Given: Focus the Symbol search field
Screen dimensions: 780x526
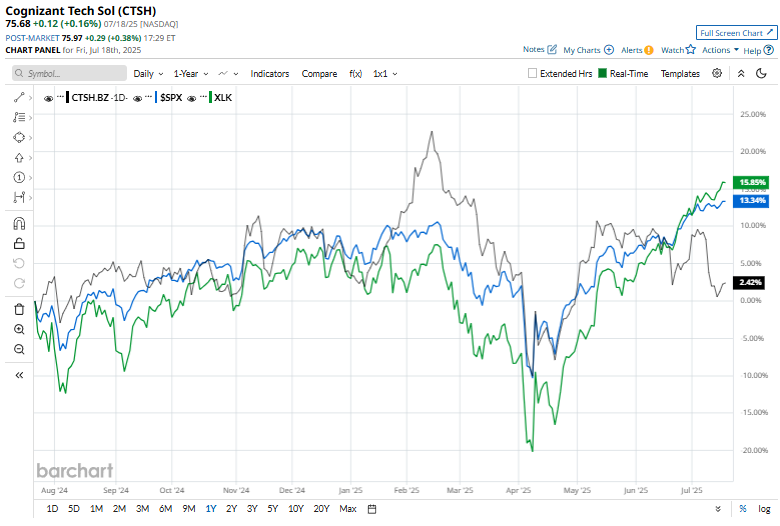Looking at the screenshot, I should point(69,73).
